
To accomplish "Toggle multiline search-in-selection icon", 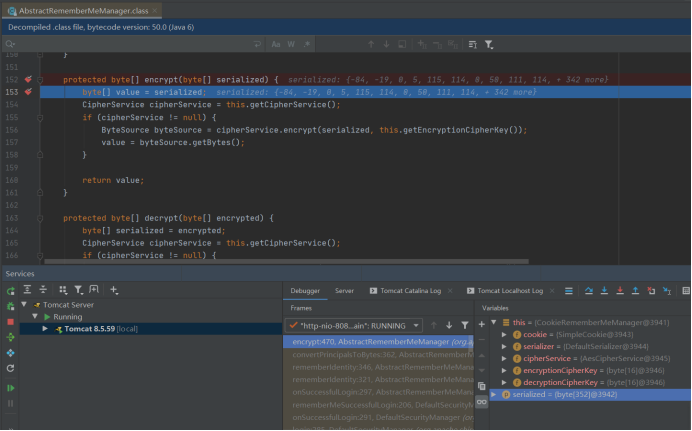I will 473,44.
